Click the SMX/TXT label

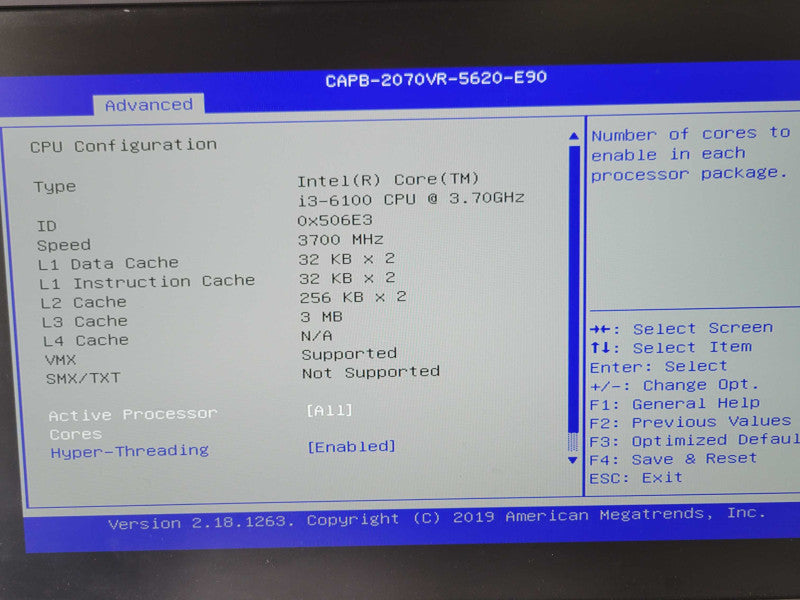83,378
